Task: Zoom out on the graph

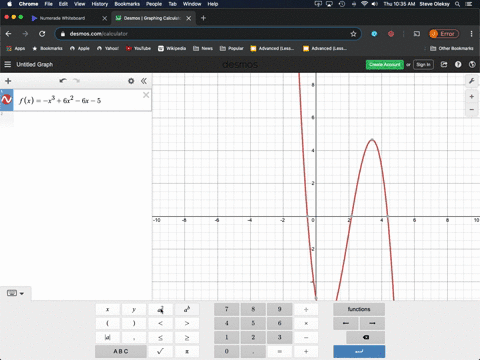Action: 472,109
